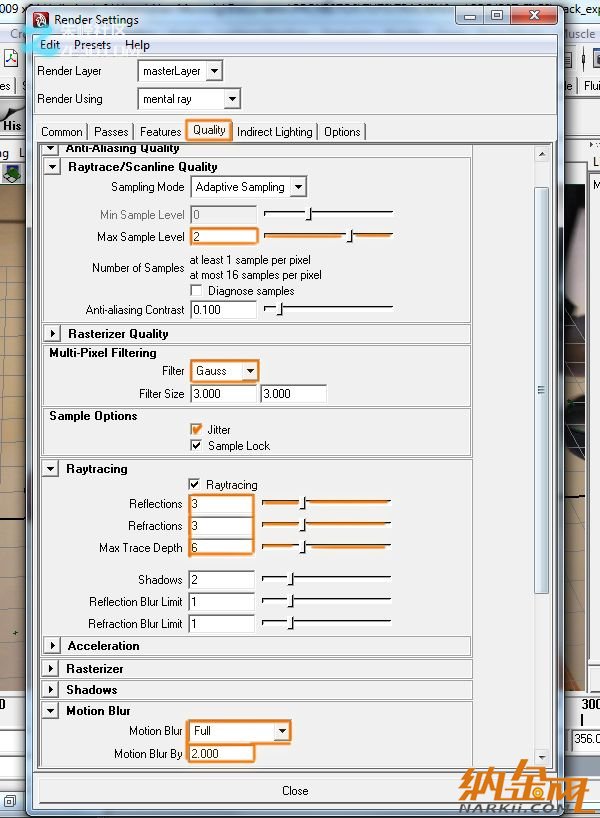Open the Filter type dropdown
This screenshot has width=600, height=818.
[x=249, y=371]
